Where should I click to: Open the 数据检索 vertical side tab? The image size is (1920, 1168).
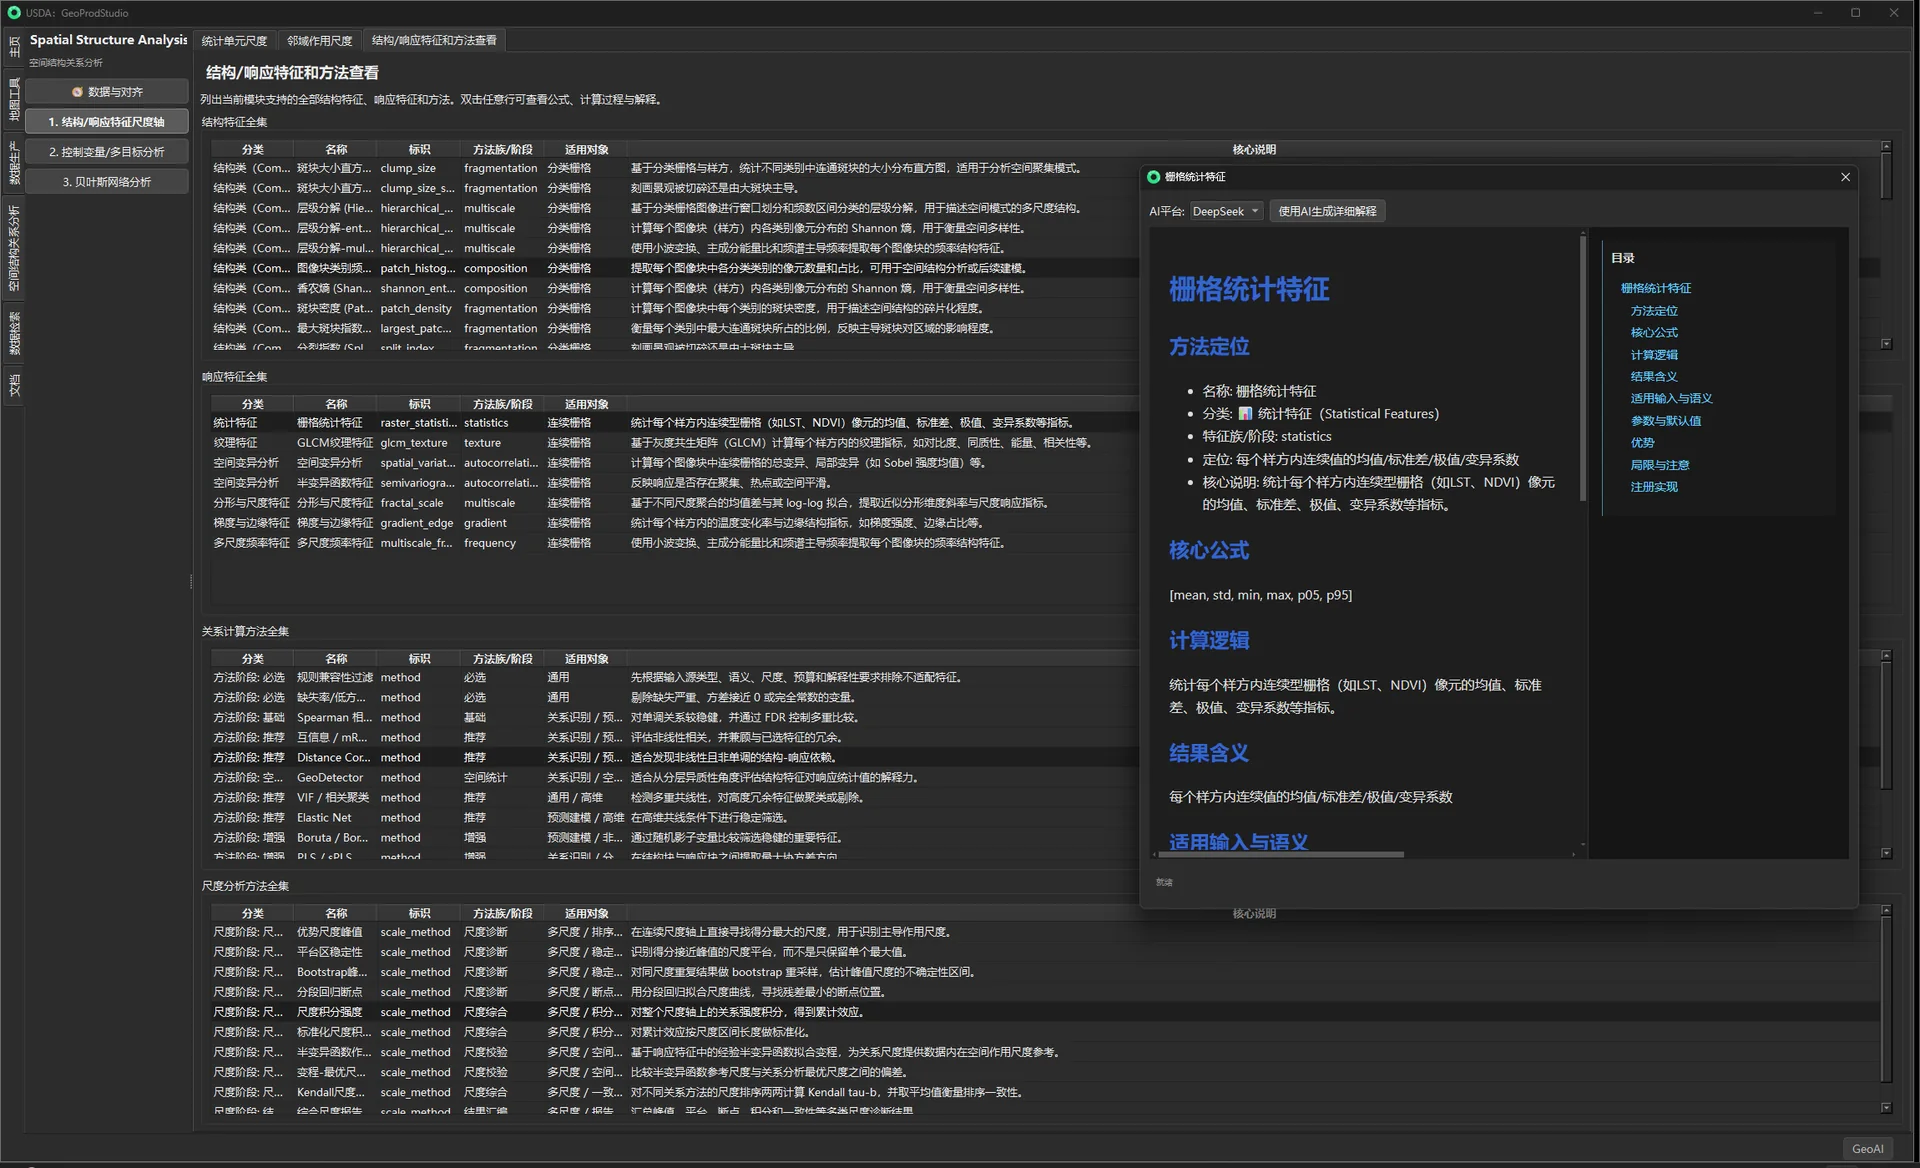pos(14,334)
